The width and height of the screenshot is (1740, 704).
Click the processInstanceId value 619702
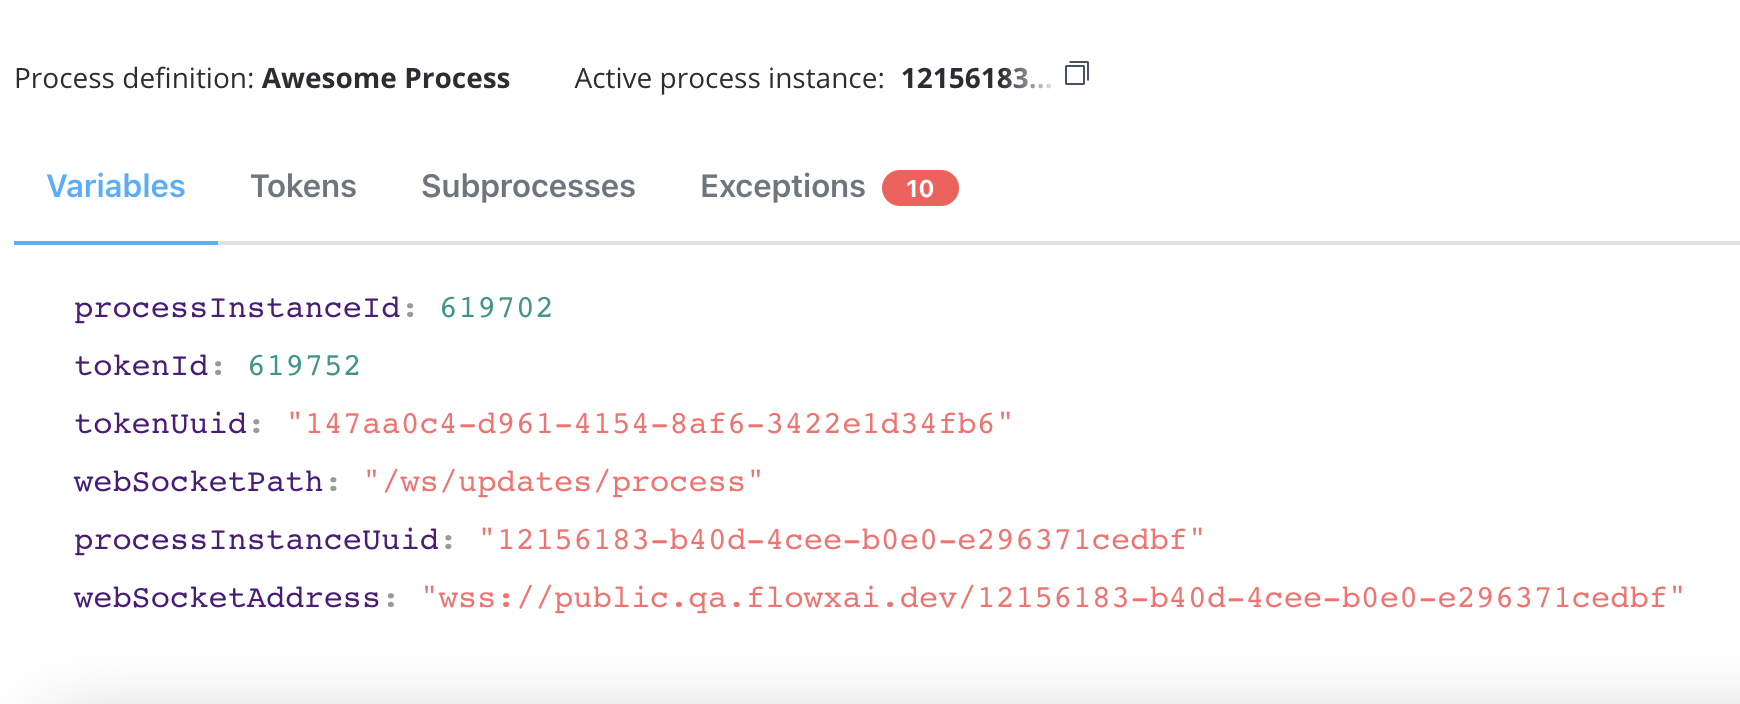496,308
